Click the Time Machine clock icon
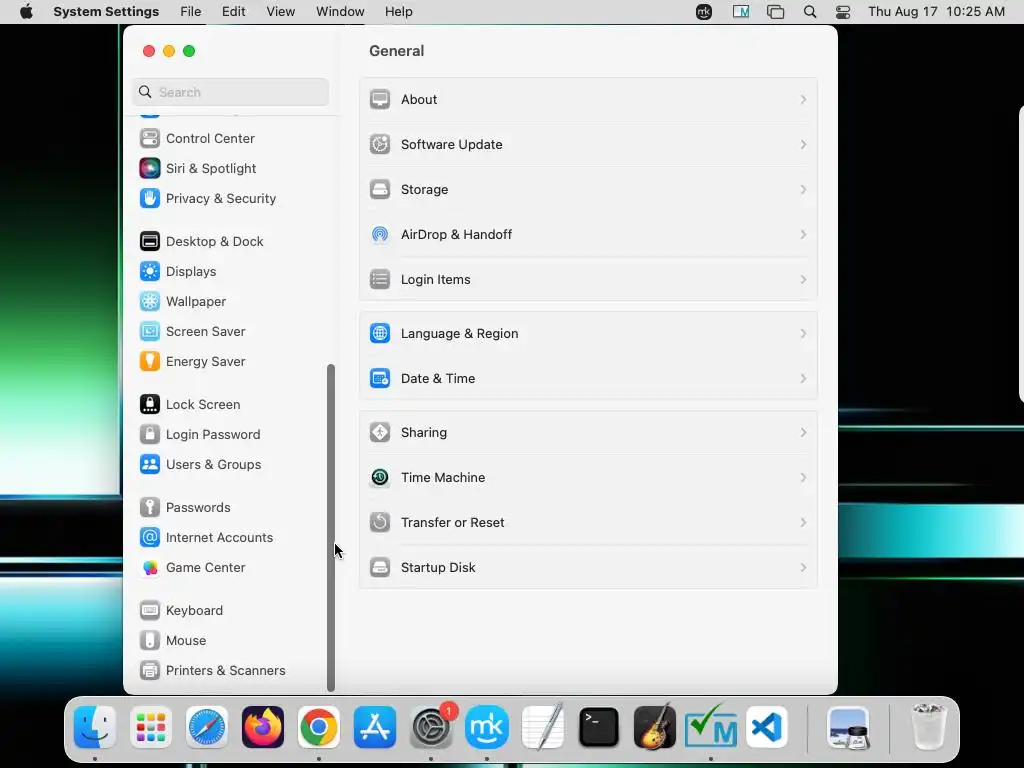 tap(380, 477)
